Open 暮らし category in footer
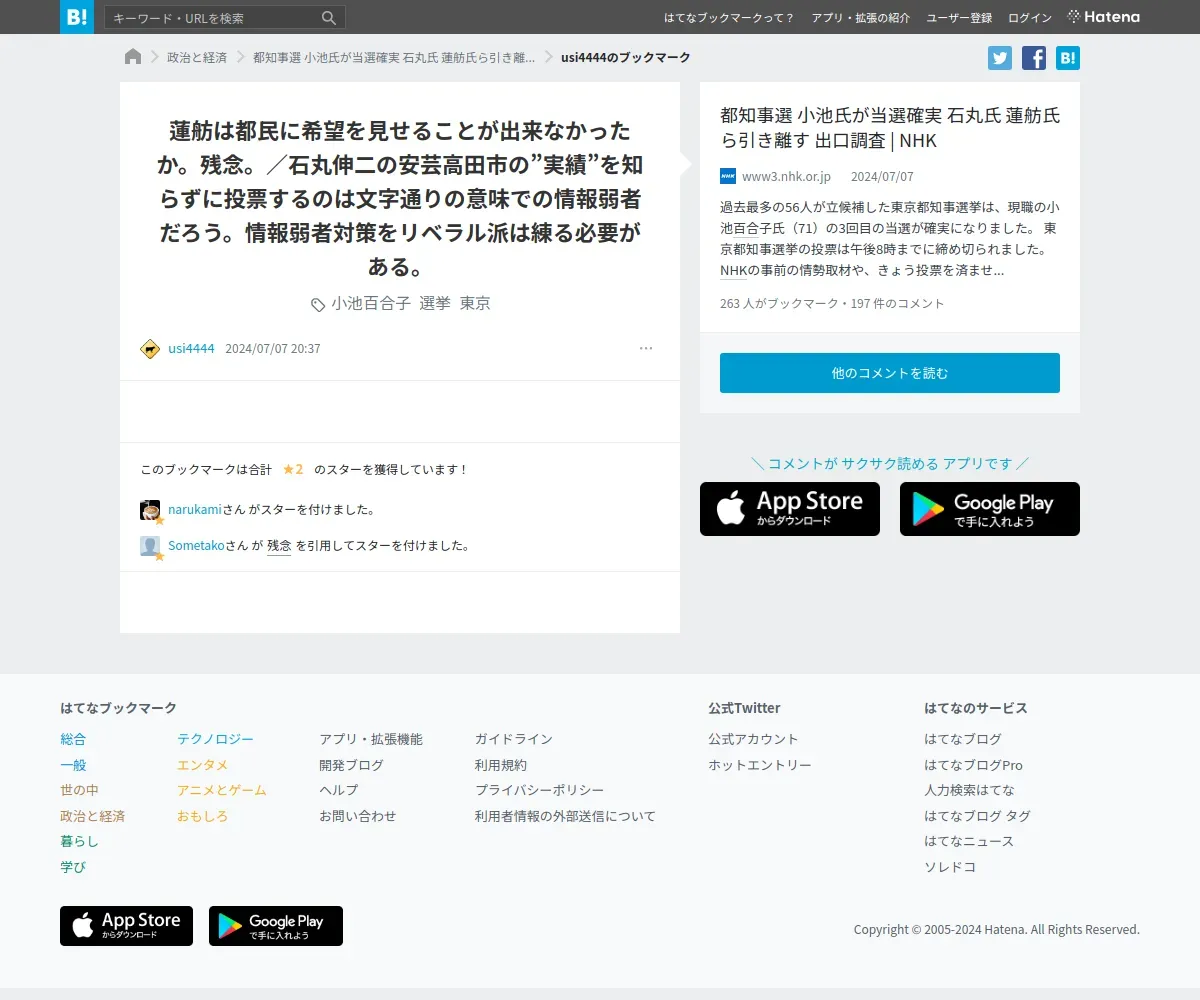Viewport: 1200px width, 1000px height. [79, 841]
